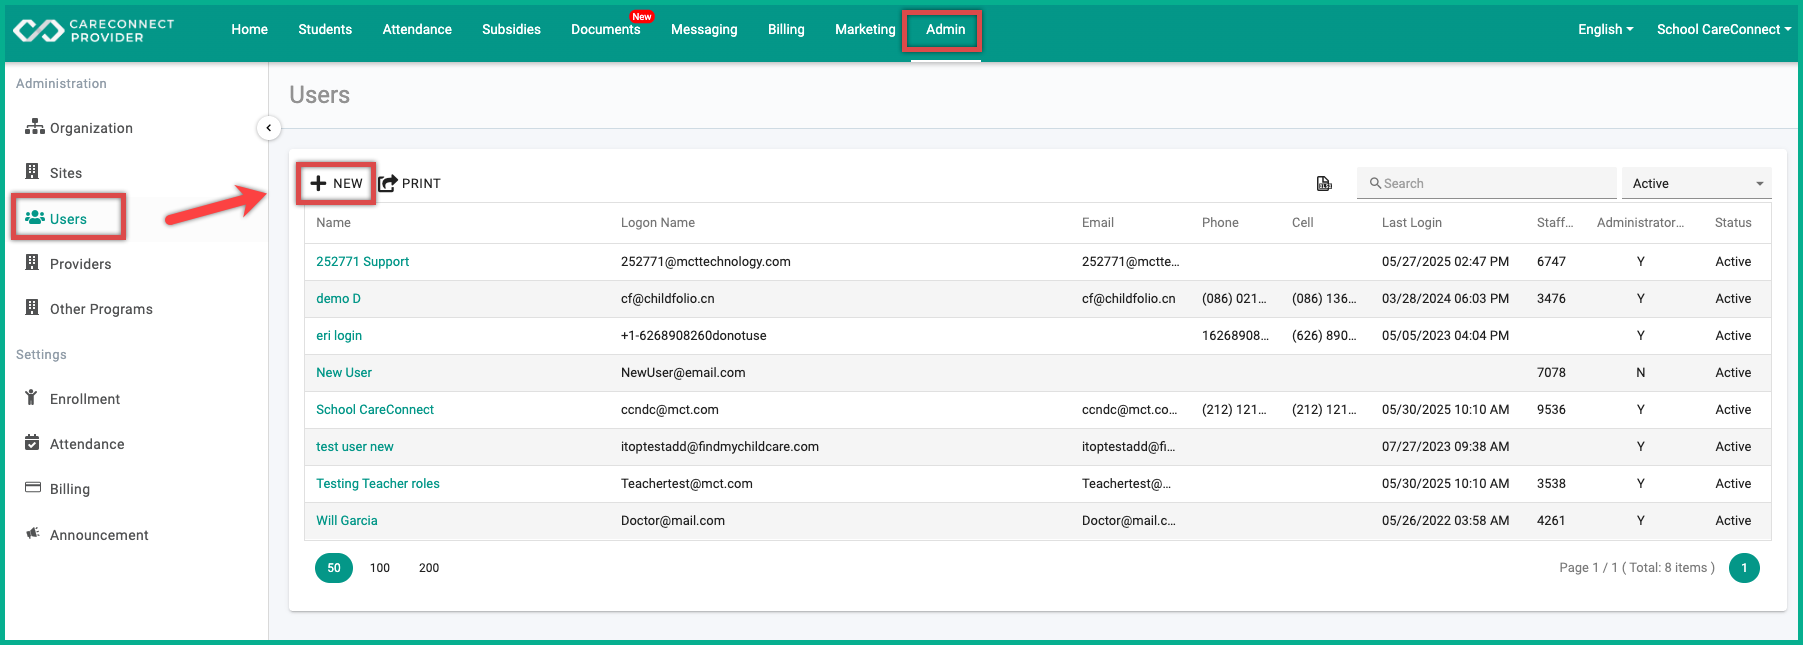Open Other Programs in the sidebar
The width and height of the screenshot is (1803, 645).
[x=88, y=309]
